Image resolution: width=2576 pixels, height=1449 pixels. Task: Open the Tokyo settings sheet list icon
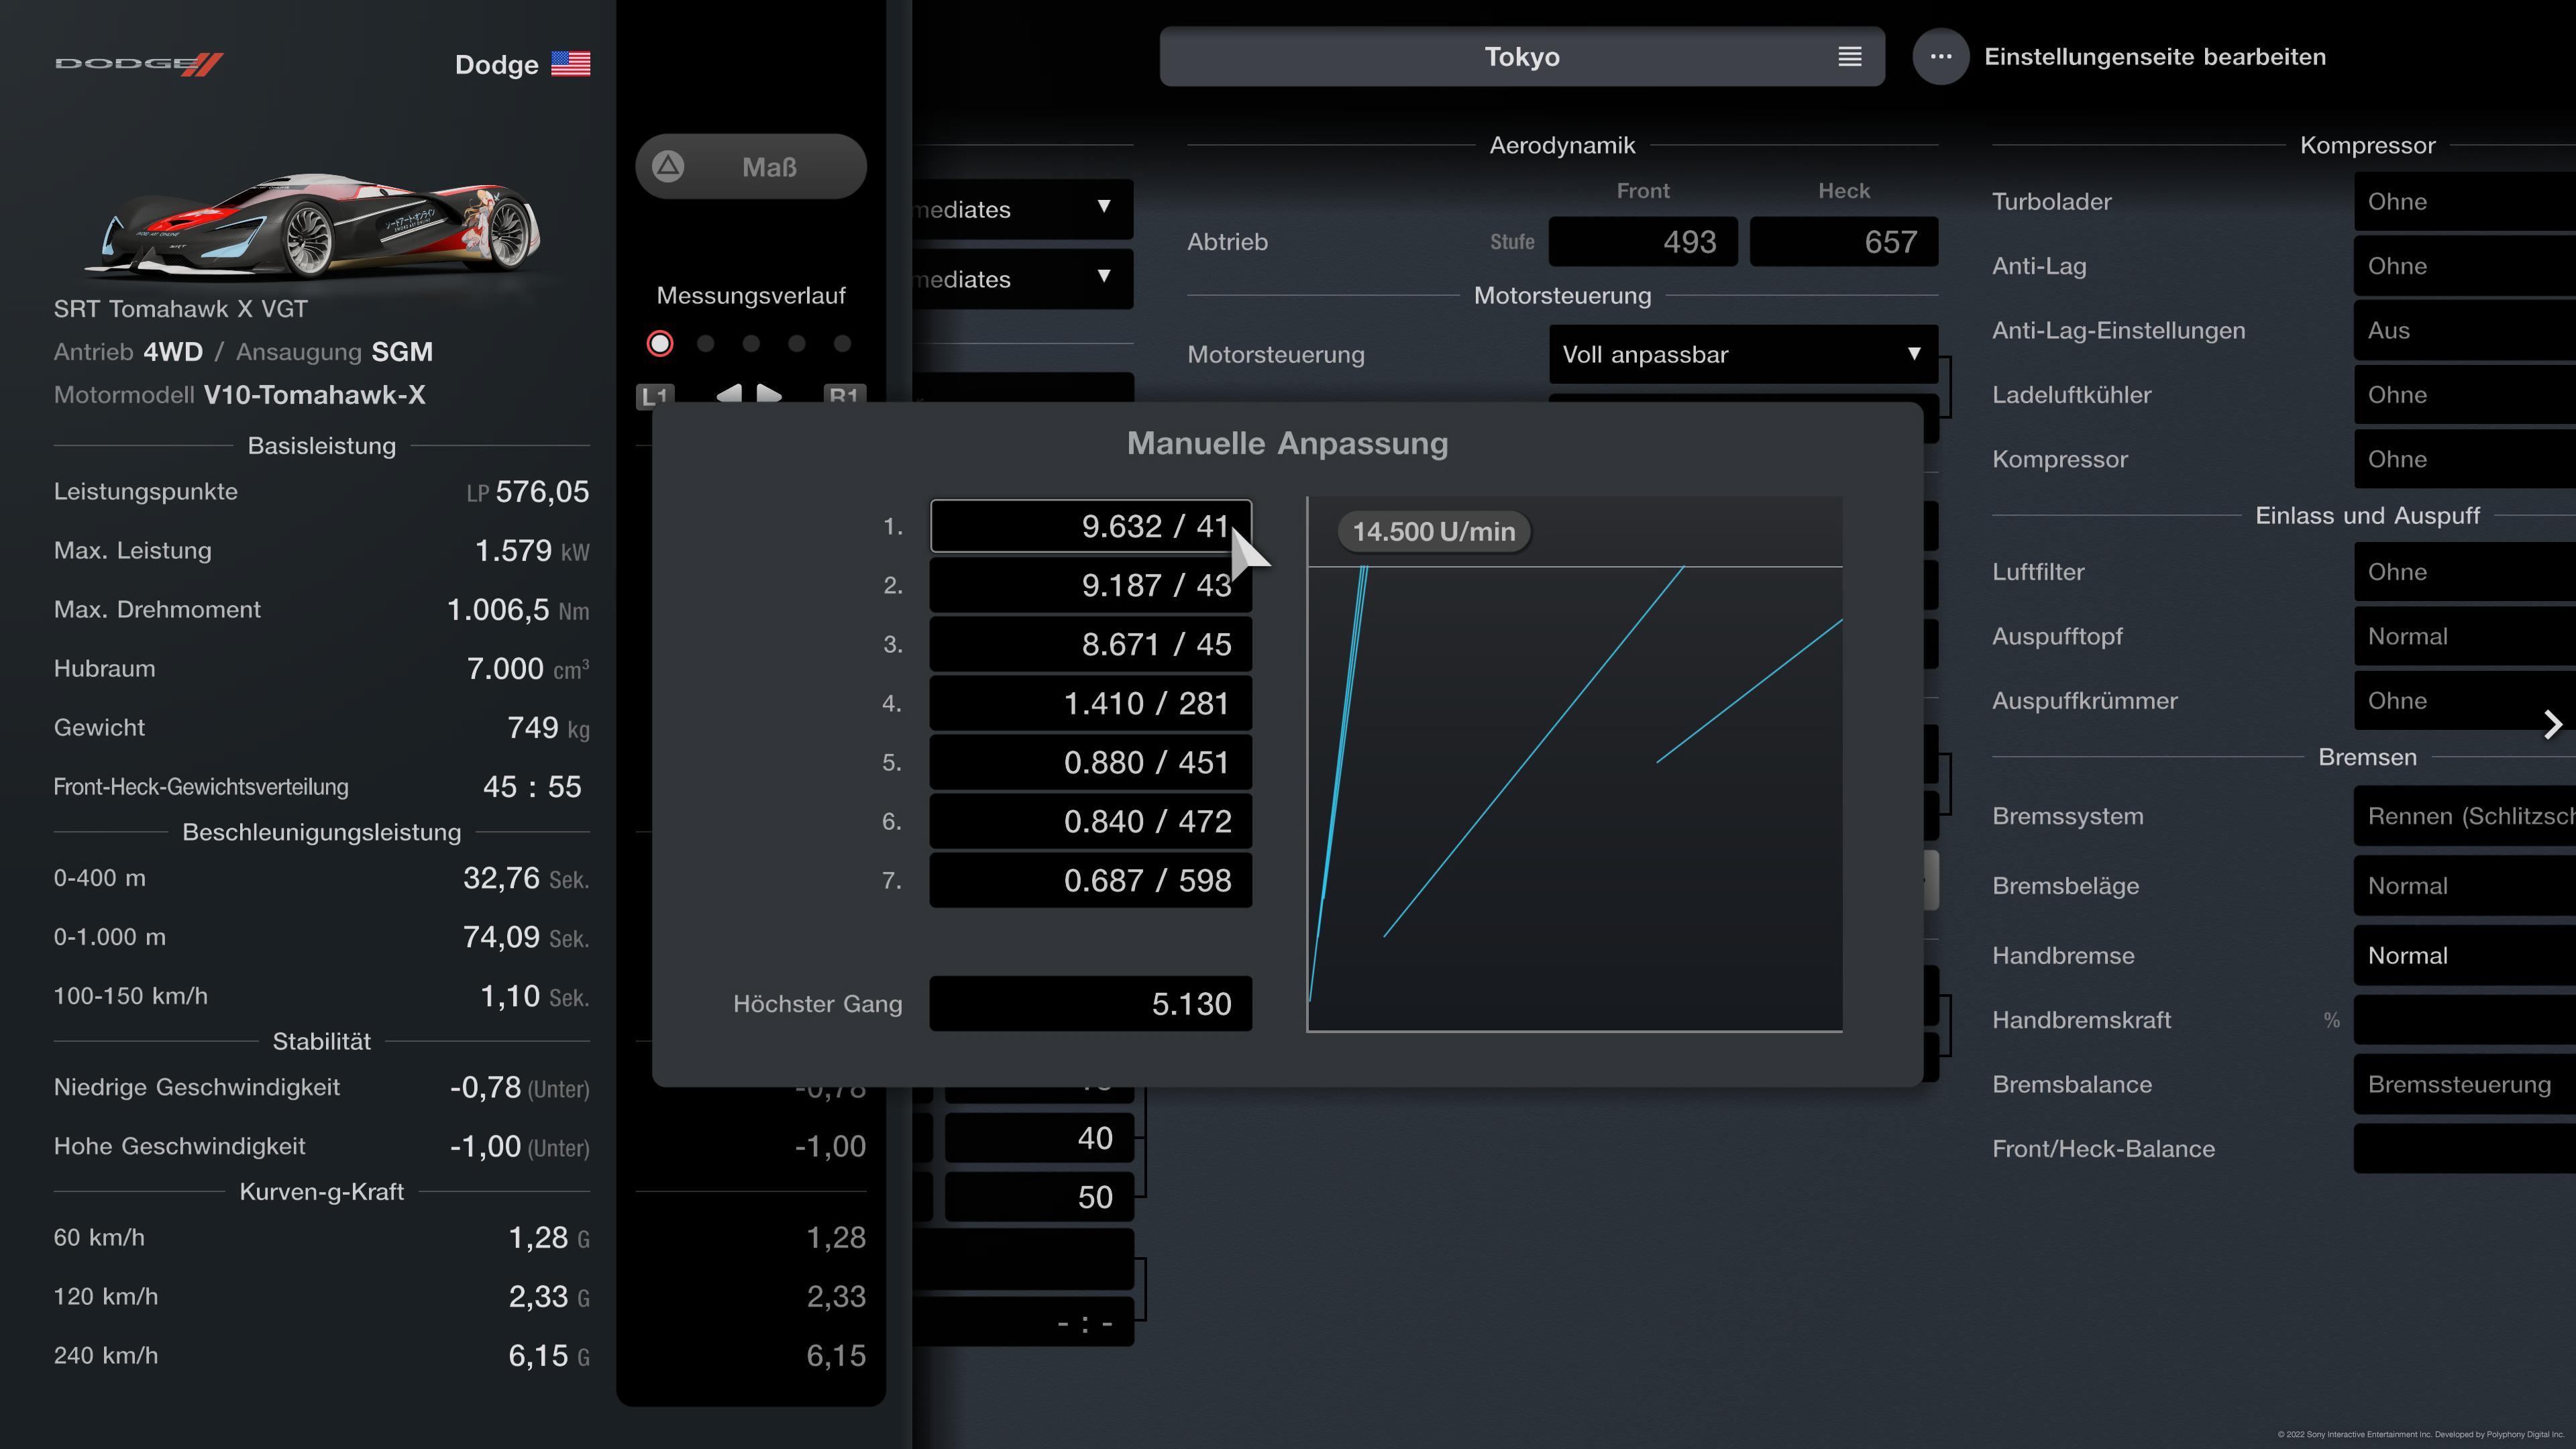(x=1849, y=57)
